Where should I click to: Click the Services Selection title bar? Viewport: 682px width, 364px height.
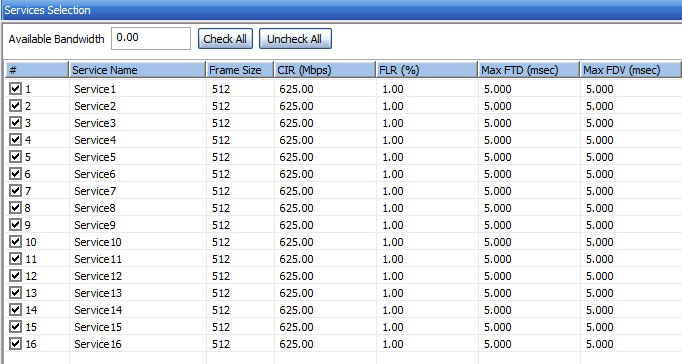(341, 10)
